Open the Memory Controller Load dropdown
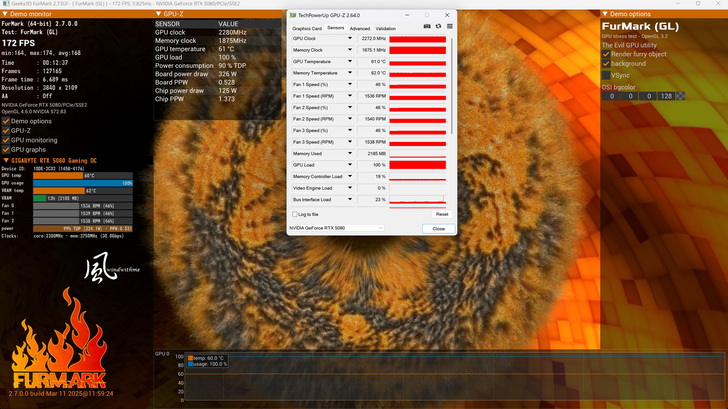728x409 pixels. [350, 176]
